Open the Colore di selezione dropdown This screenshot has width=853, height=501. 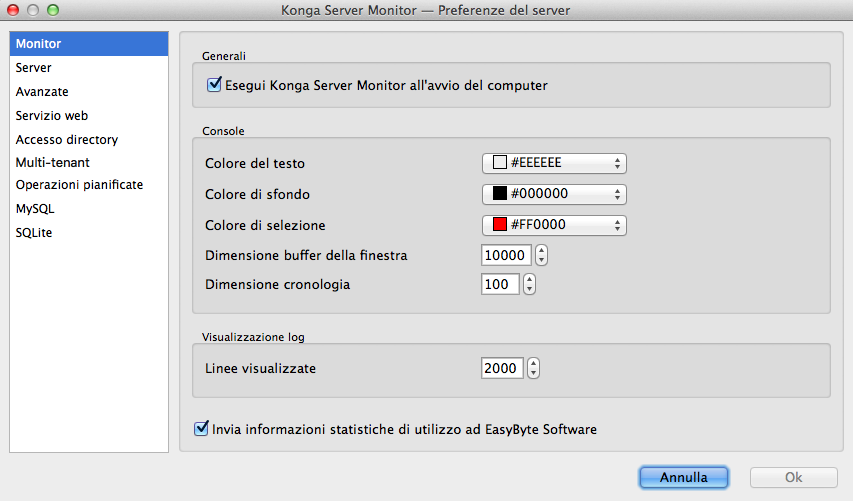(554, 224)
